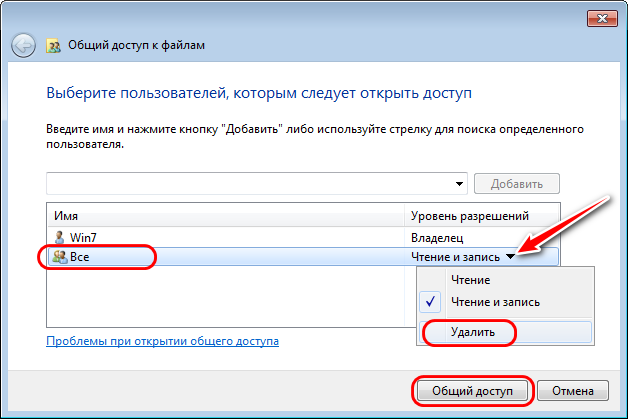
Task: Go back using the round arrow button
Action: pyautogui.click(x=23, y=45)
